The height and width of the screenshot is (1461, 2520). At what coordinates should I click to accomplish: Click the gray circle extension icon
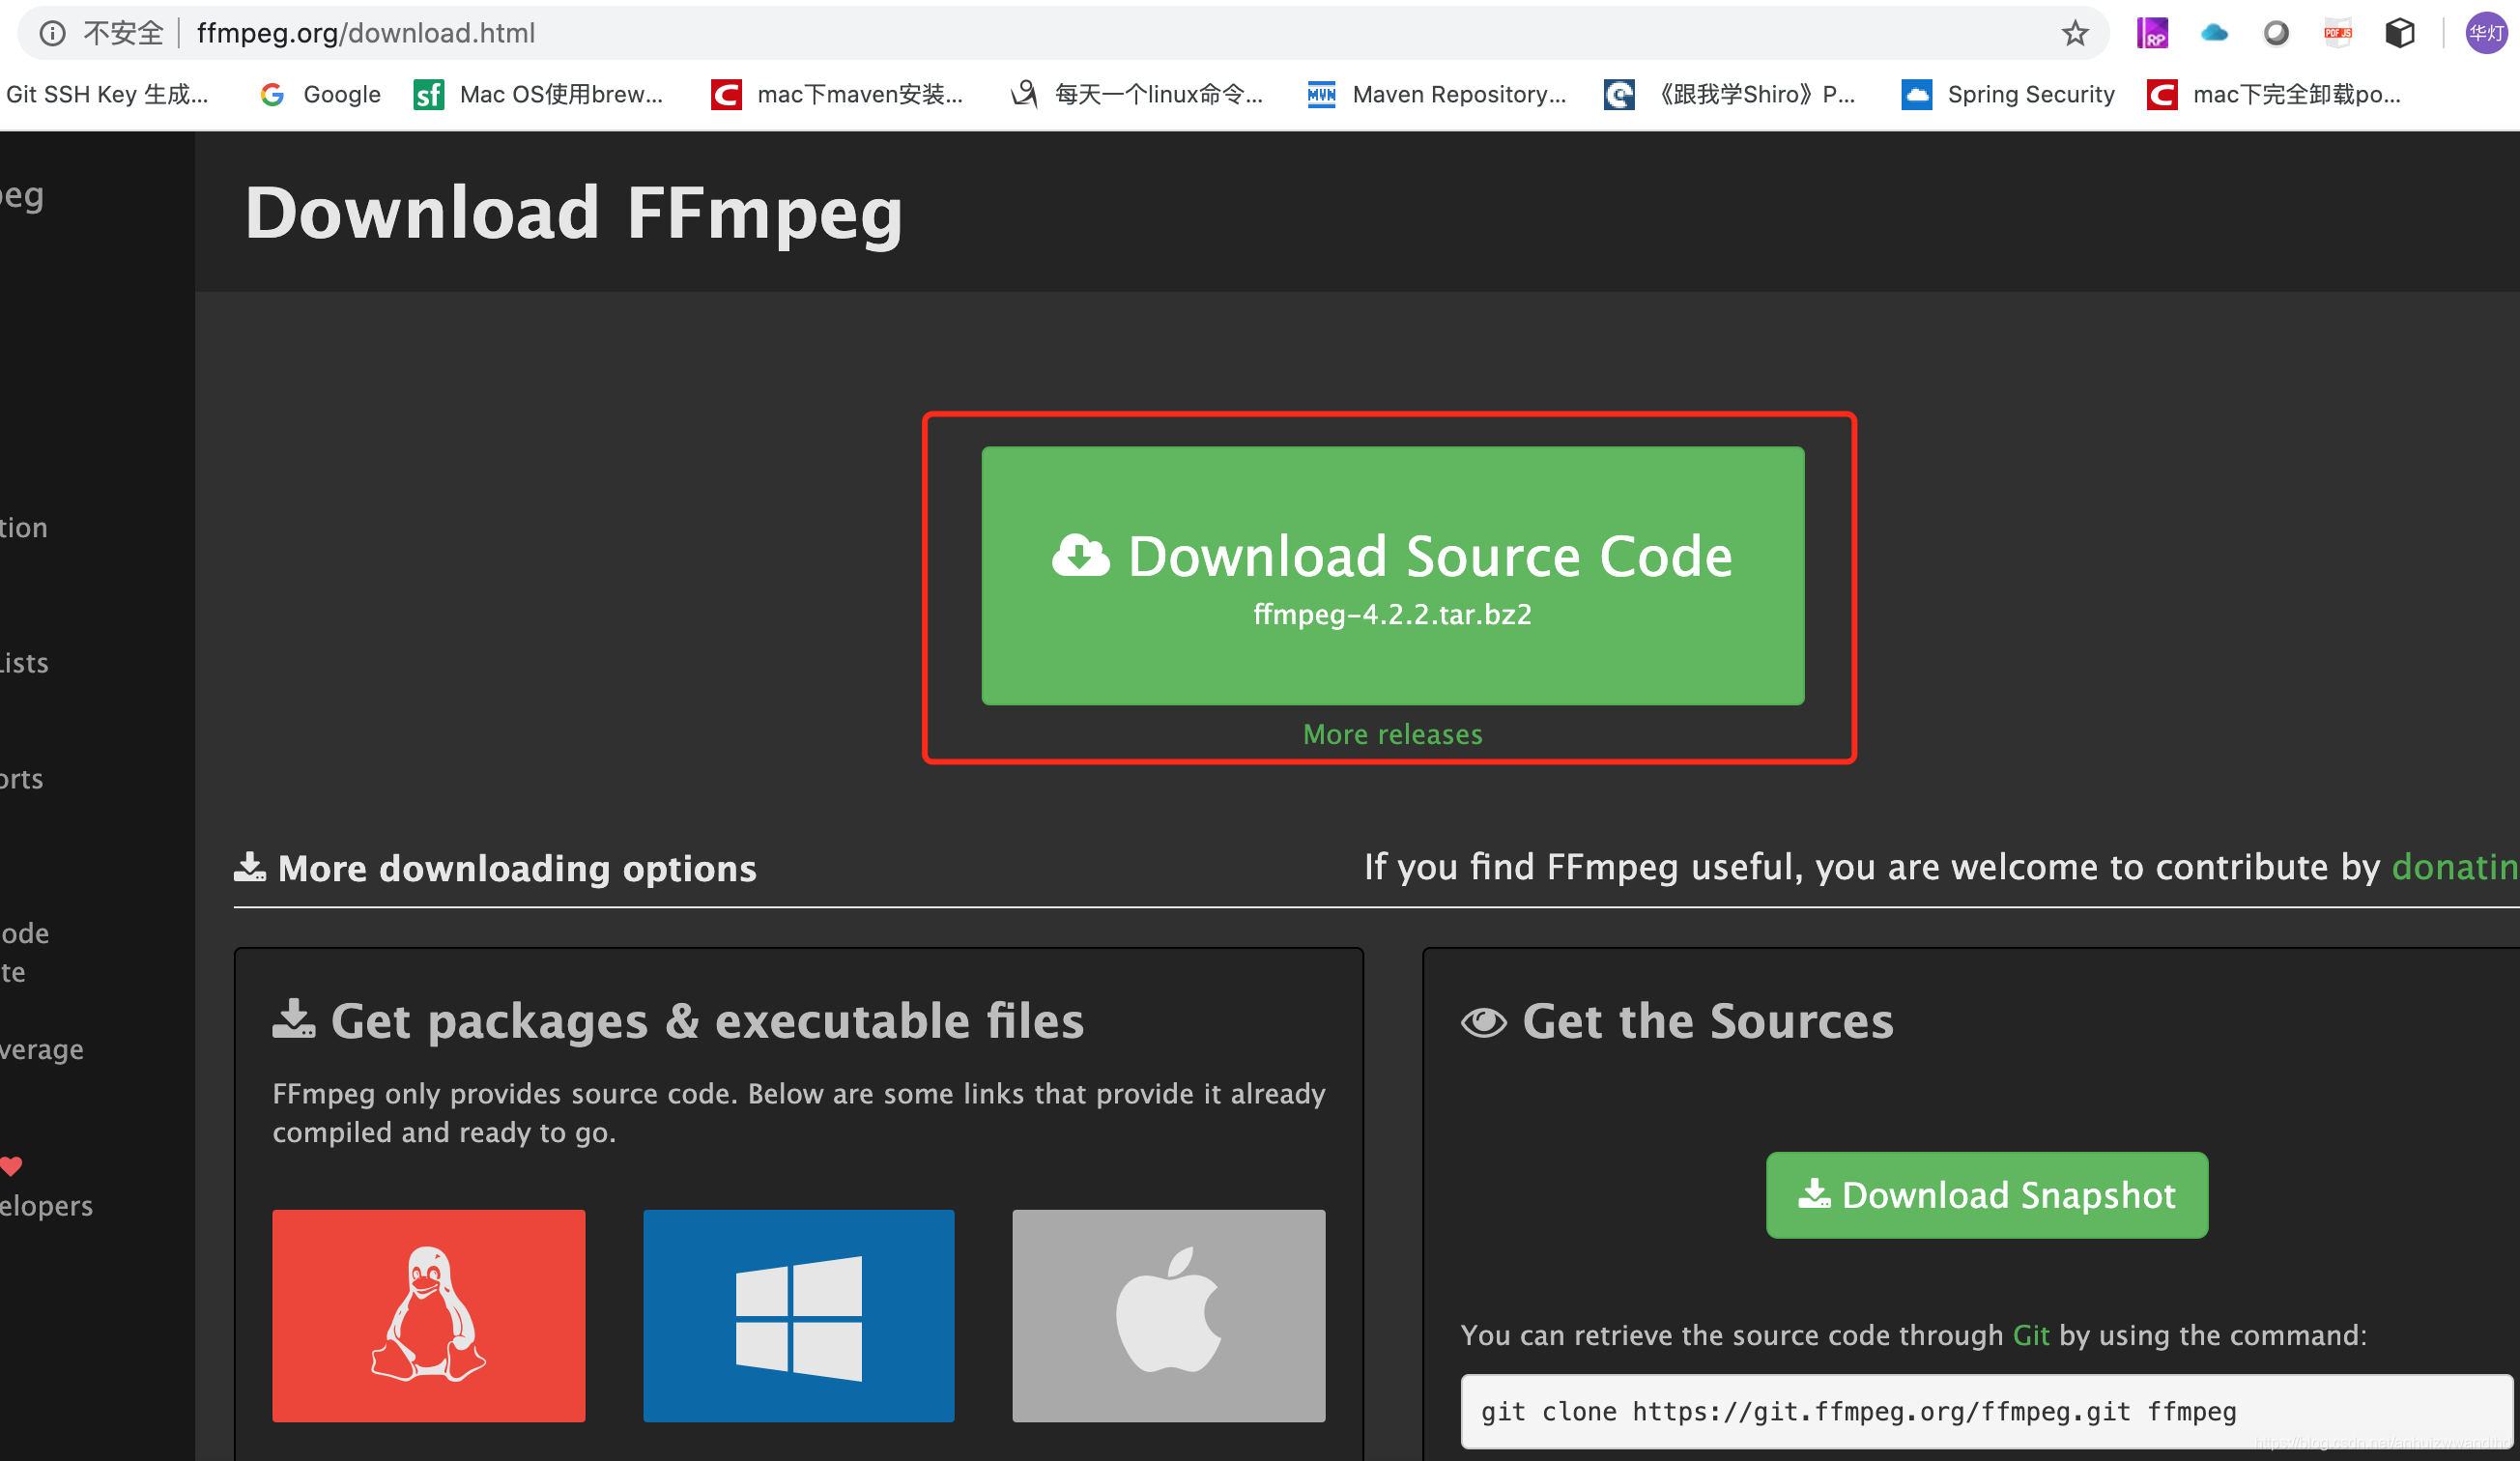pyautogui.click(x=2276, y=33)
